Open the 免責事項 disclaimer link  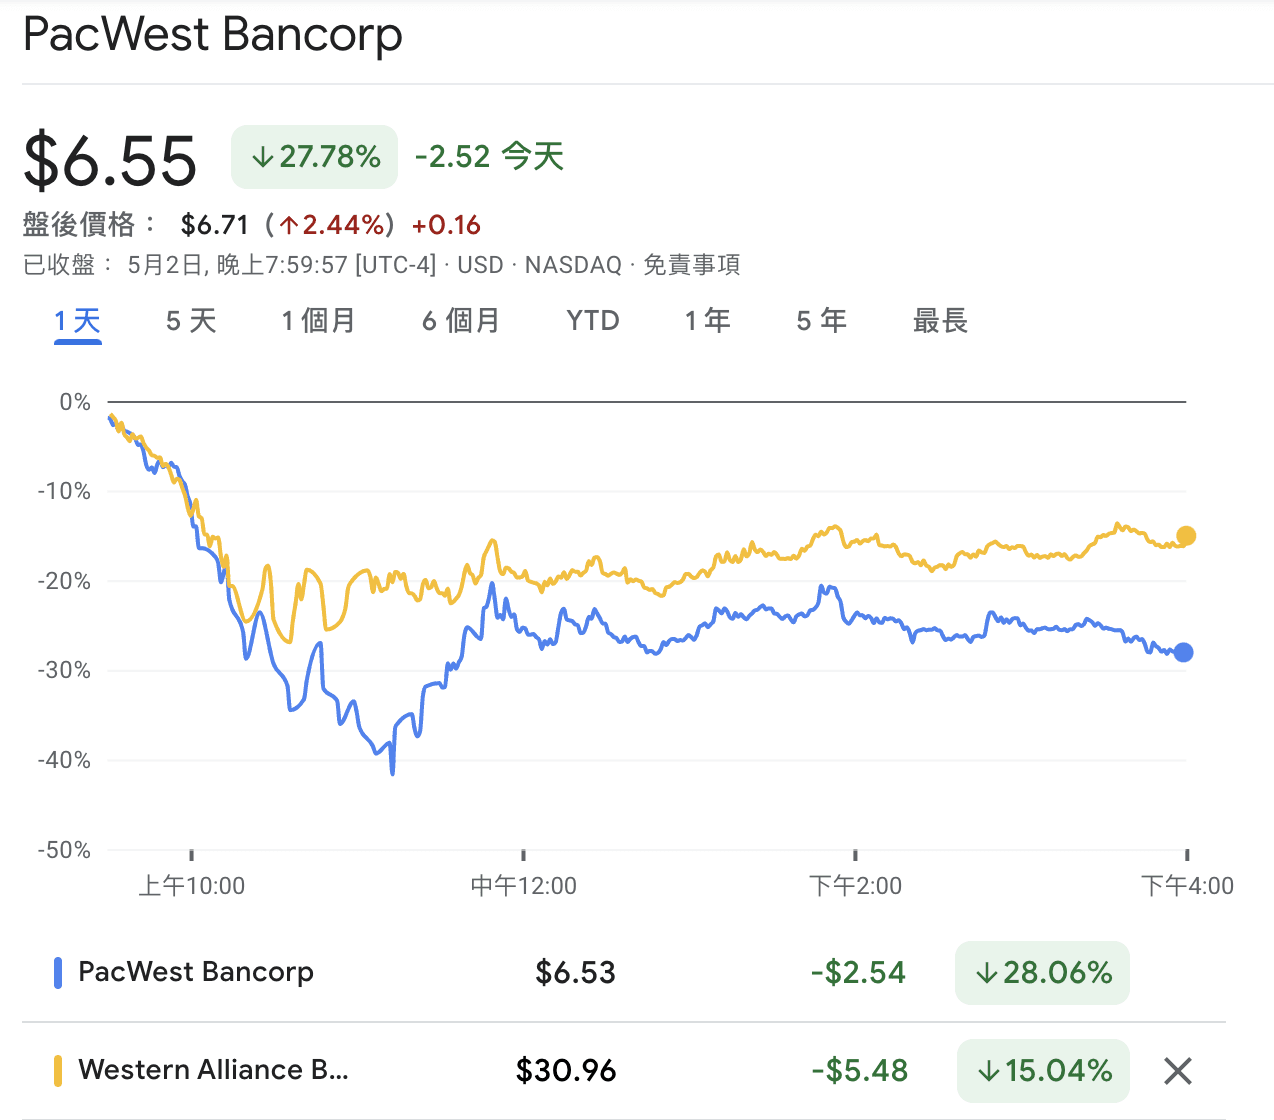[692, 265]
